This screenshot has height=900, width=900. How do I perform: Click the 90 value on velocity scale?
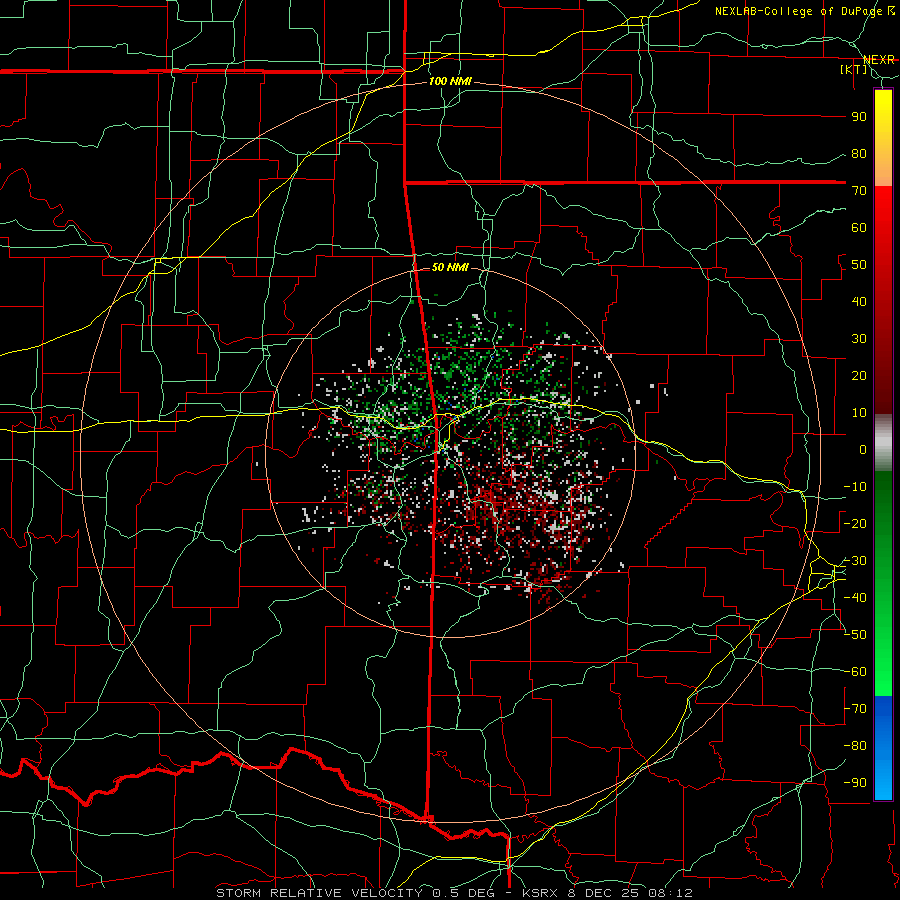pyautogui.click(x=859, y=117)
